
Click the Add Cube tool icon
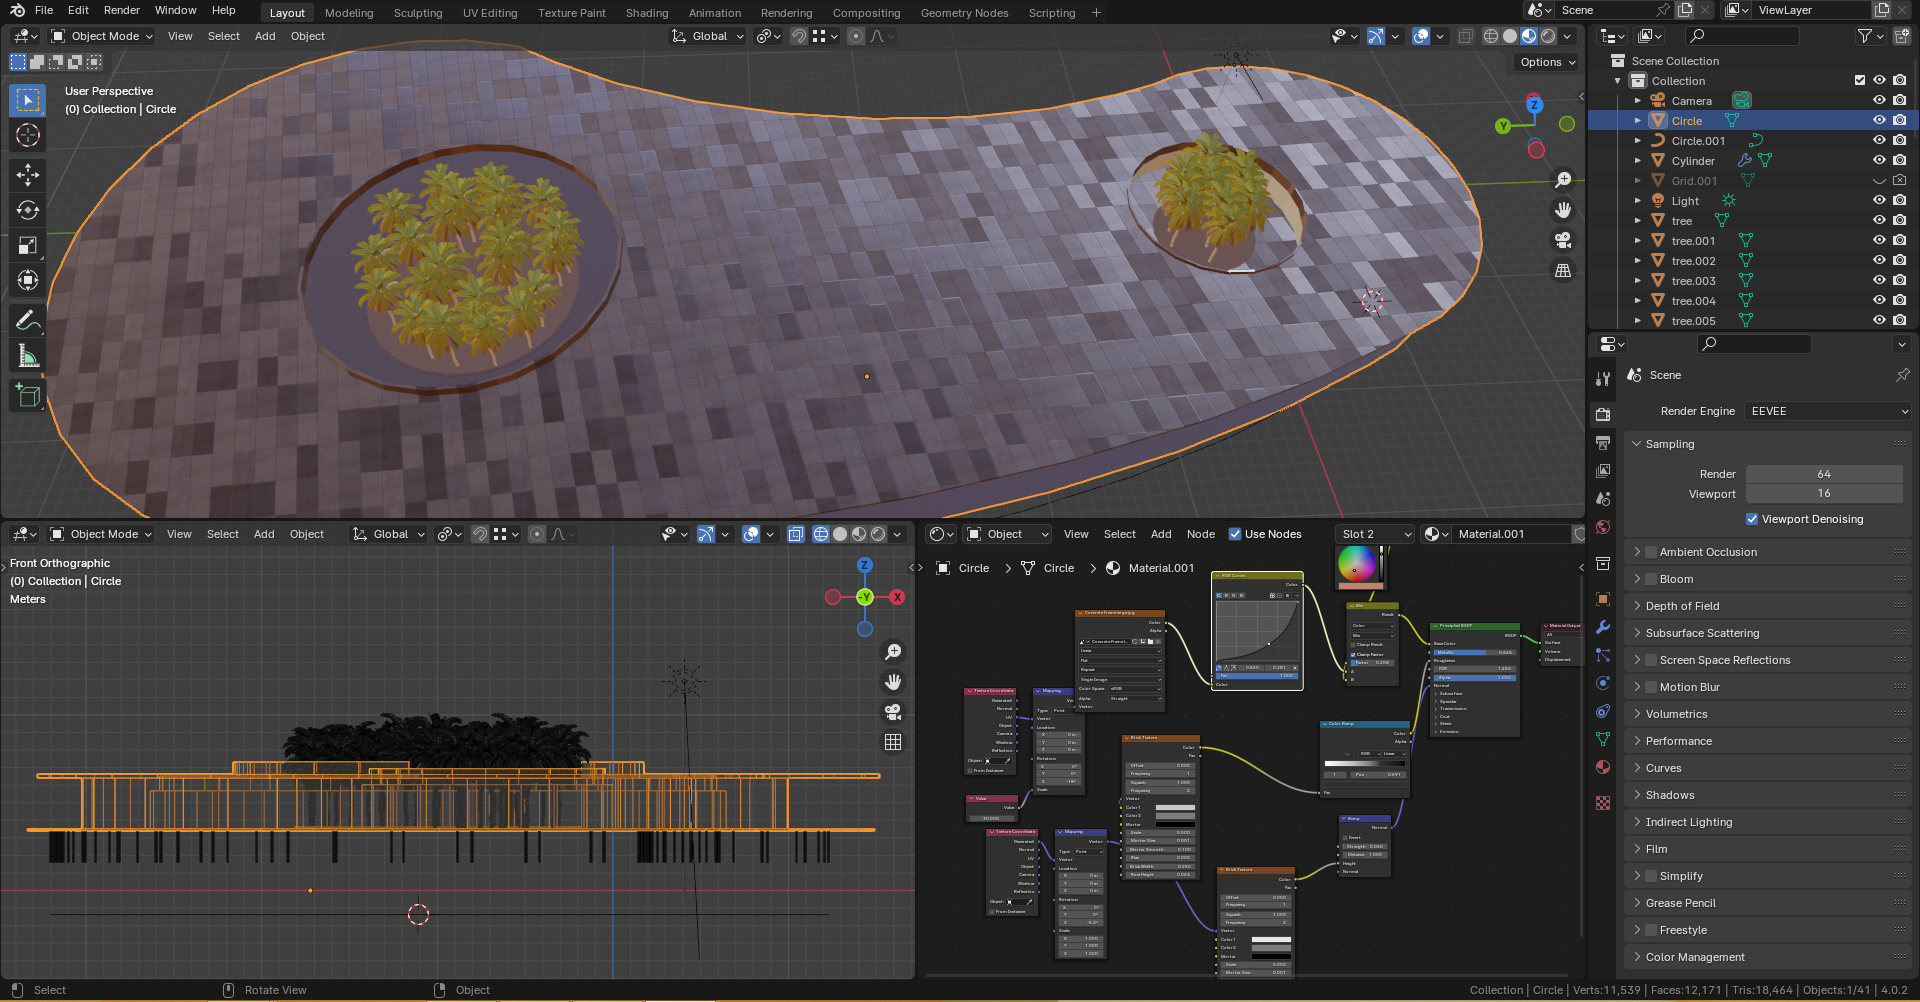[28, 396]
